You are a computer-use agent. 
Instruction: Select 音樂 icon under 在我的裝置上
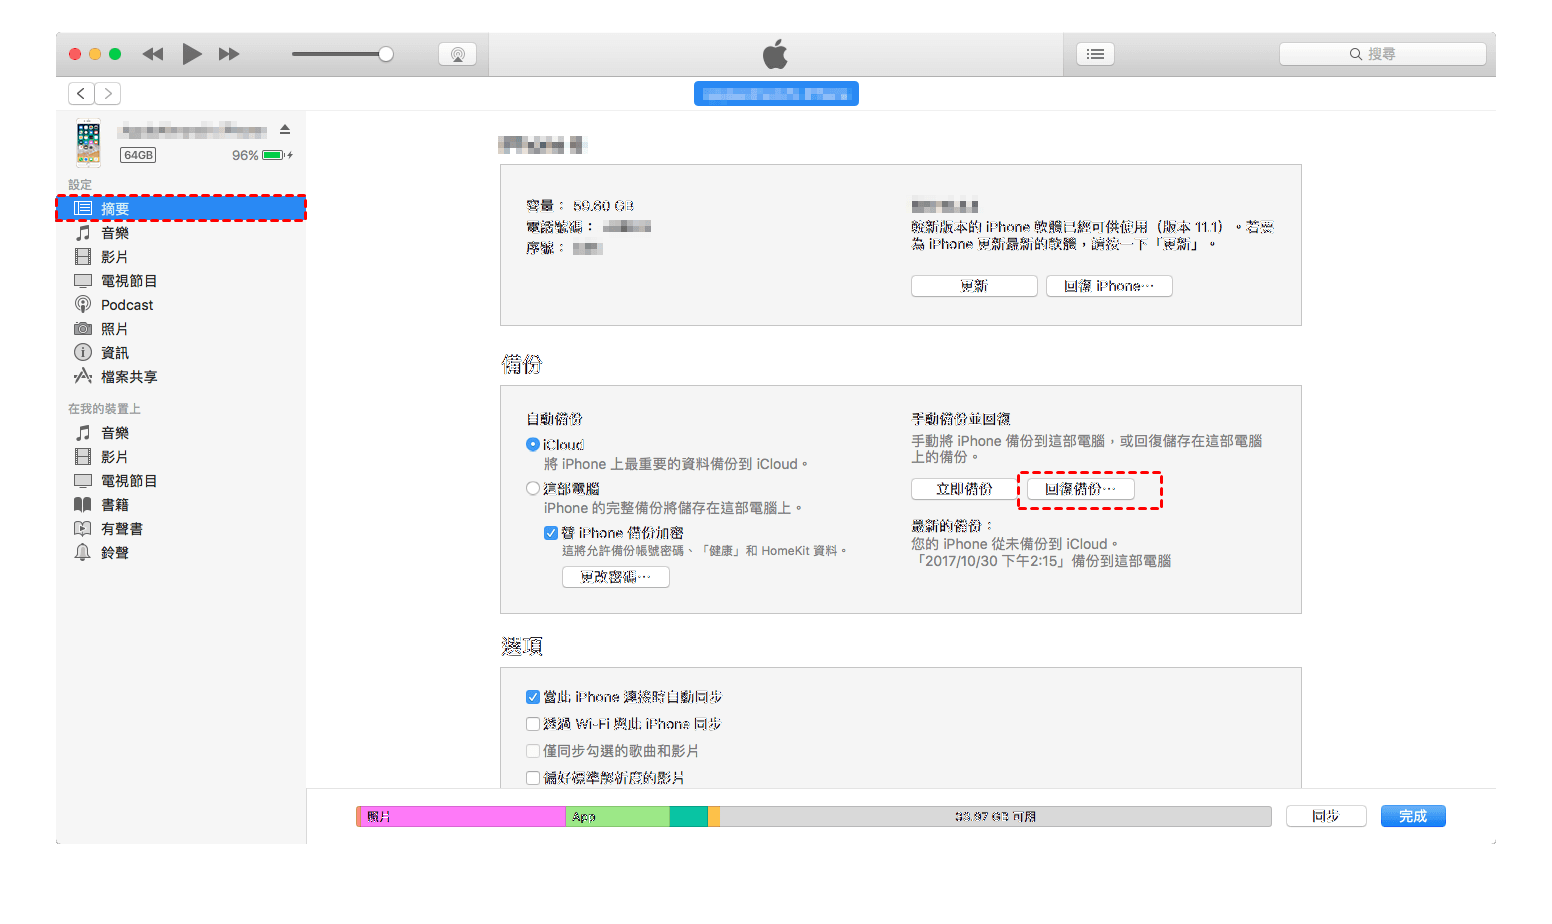[83, 433]
